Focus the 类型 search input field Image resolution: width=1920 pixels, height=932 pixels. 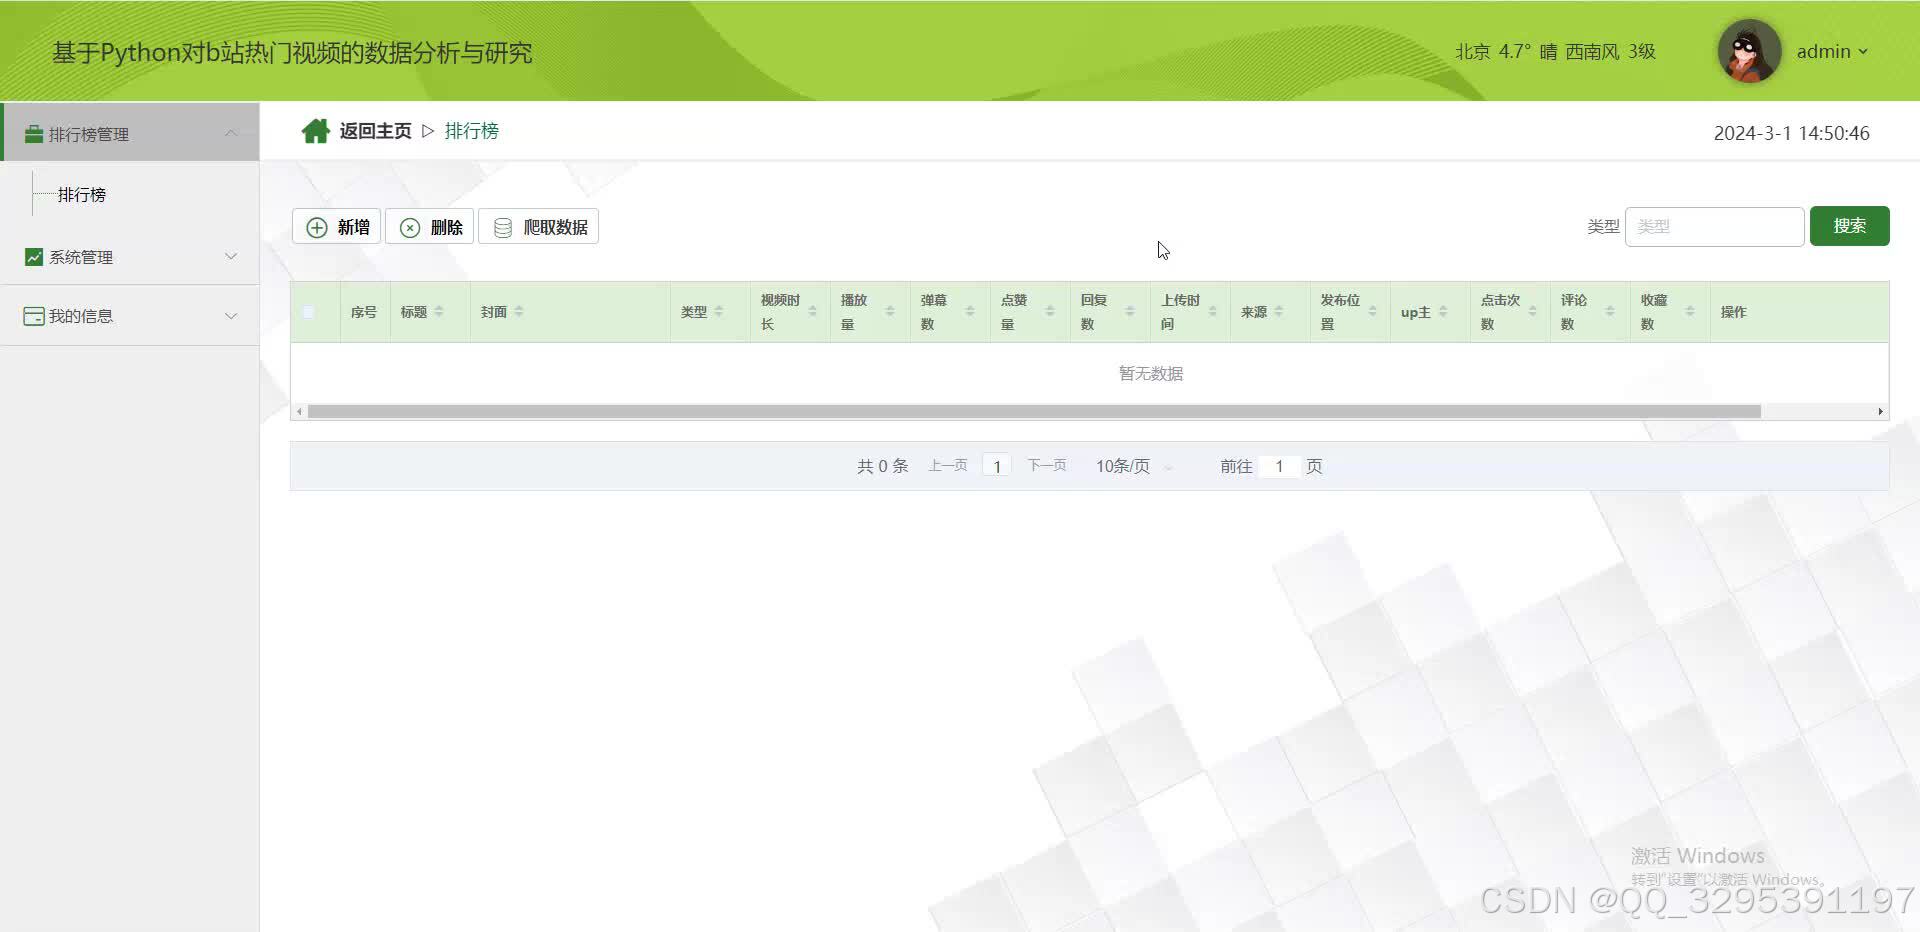1714,226
